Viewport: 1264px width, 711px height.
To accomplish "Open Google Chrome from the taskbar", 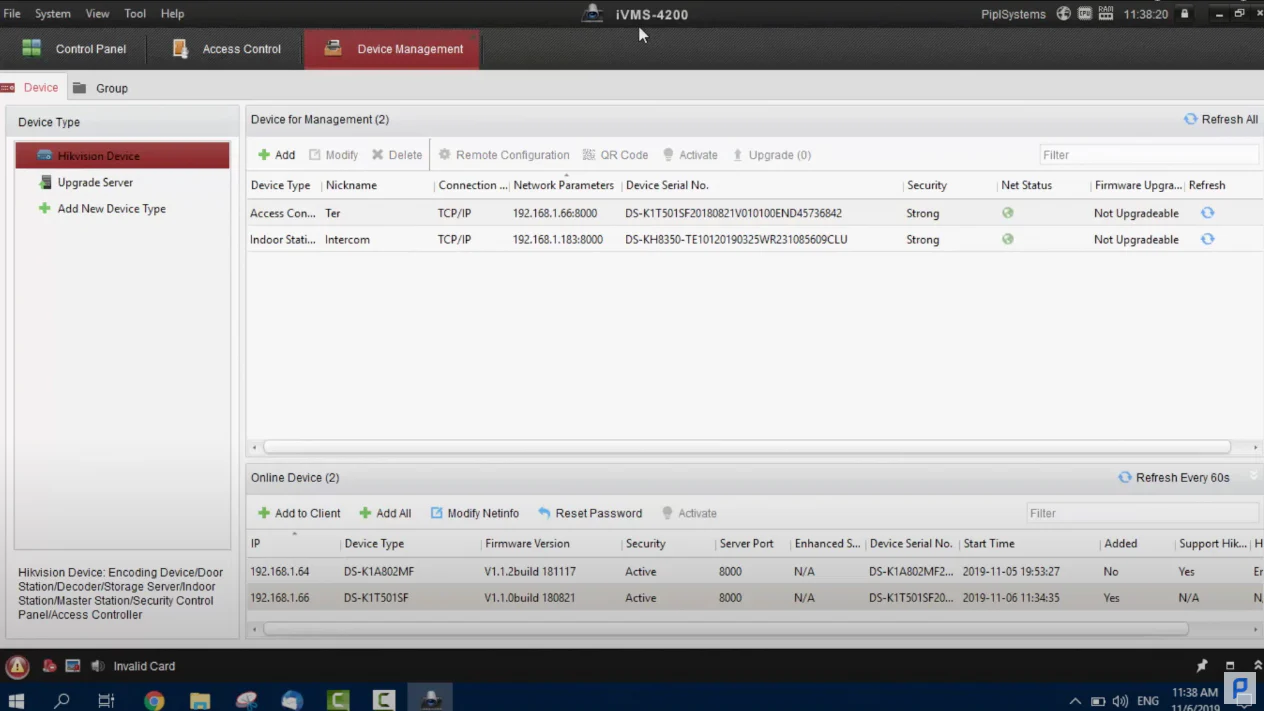I will (x=154, y=700).
